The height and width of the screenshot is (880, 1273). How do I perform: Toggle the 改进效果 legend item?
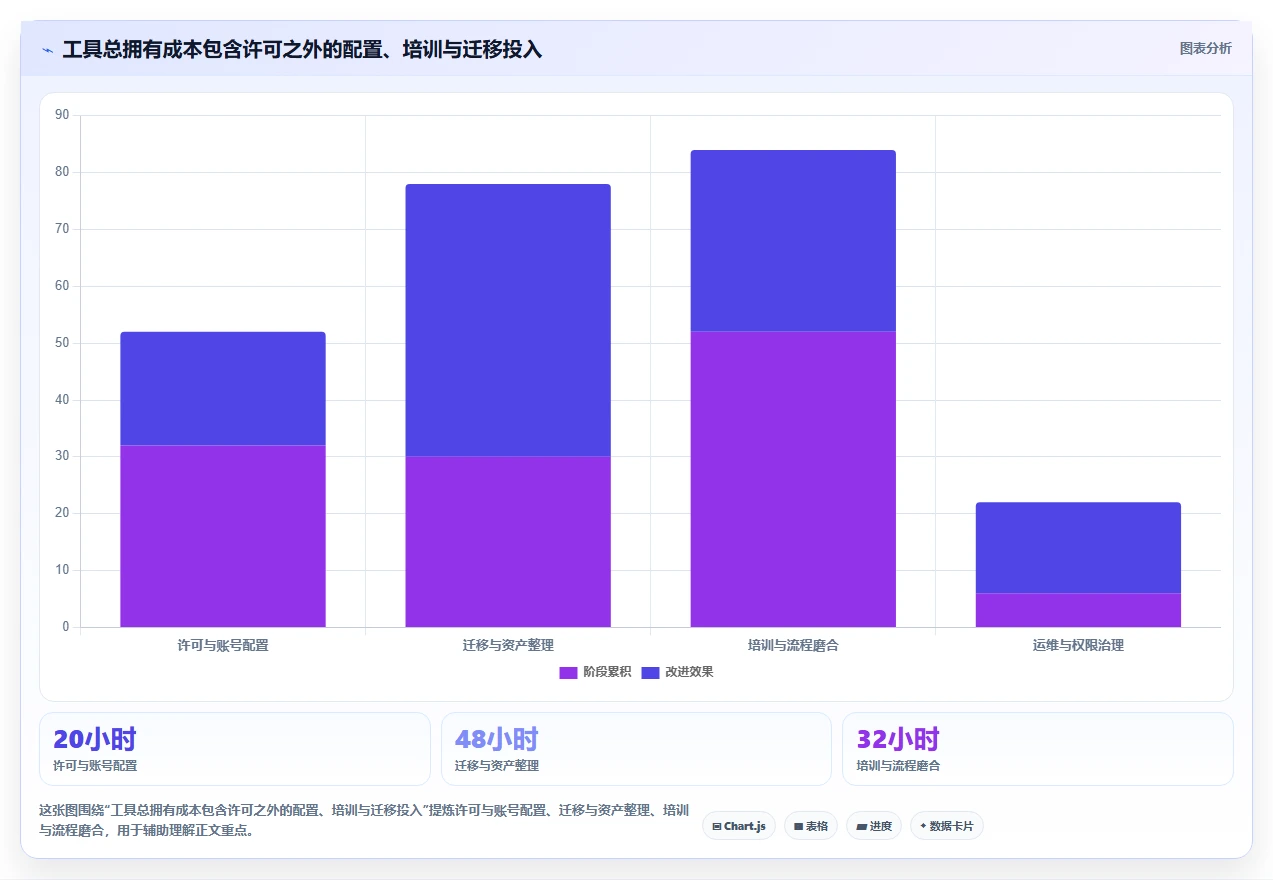click(x=677, y=672)
